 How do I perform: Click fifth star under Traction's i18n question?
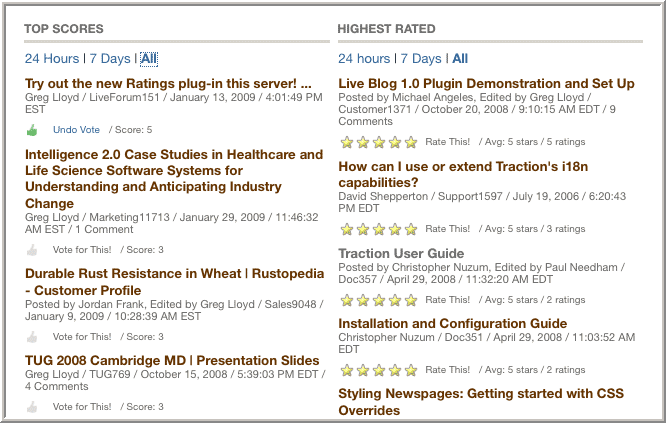point(410,229)
